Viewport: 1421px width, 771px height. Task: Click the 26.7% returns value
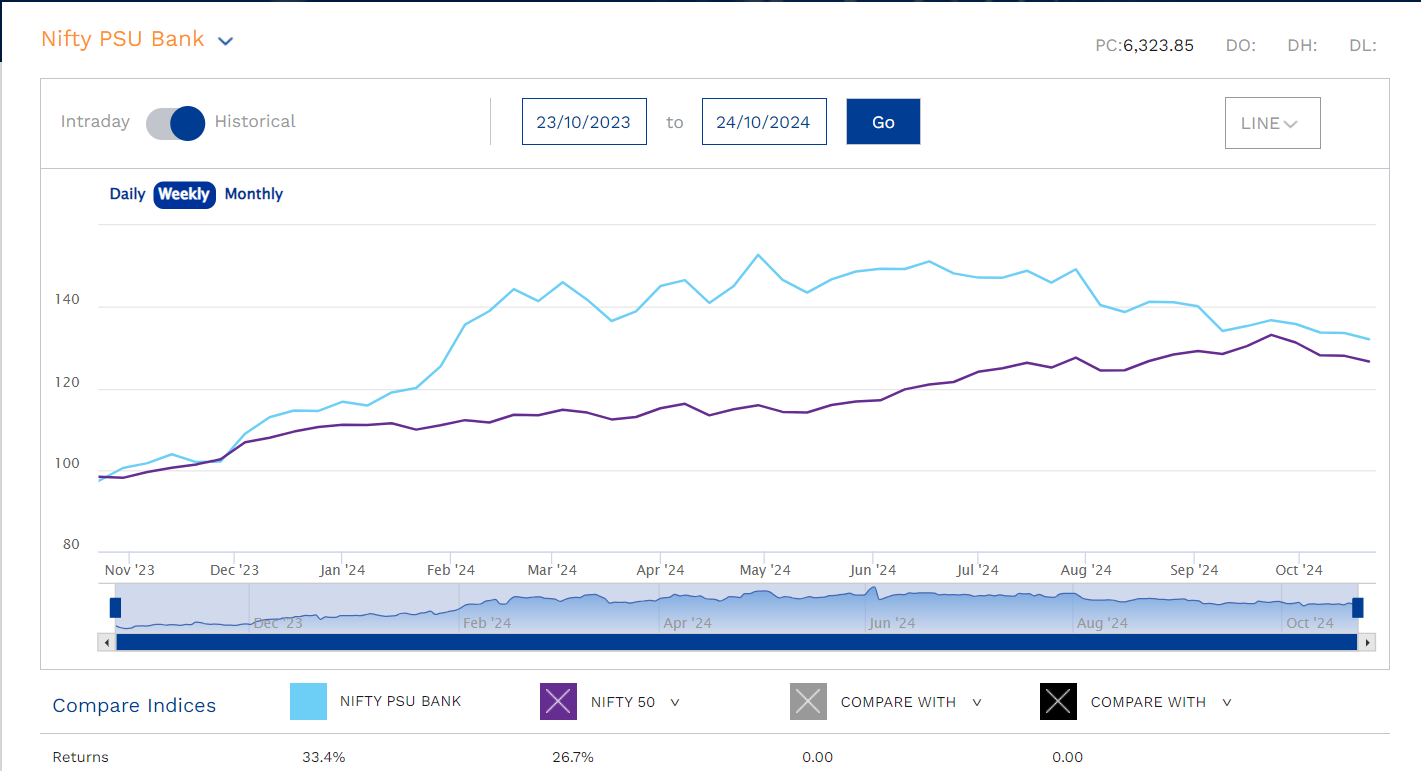[573, 757]
